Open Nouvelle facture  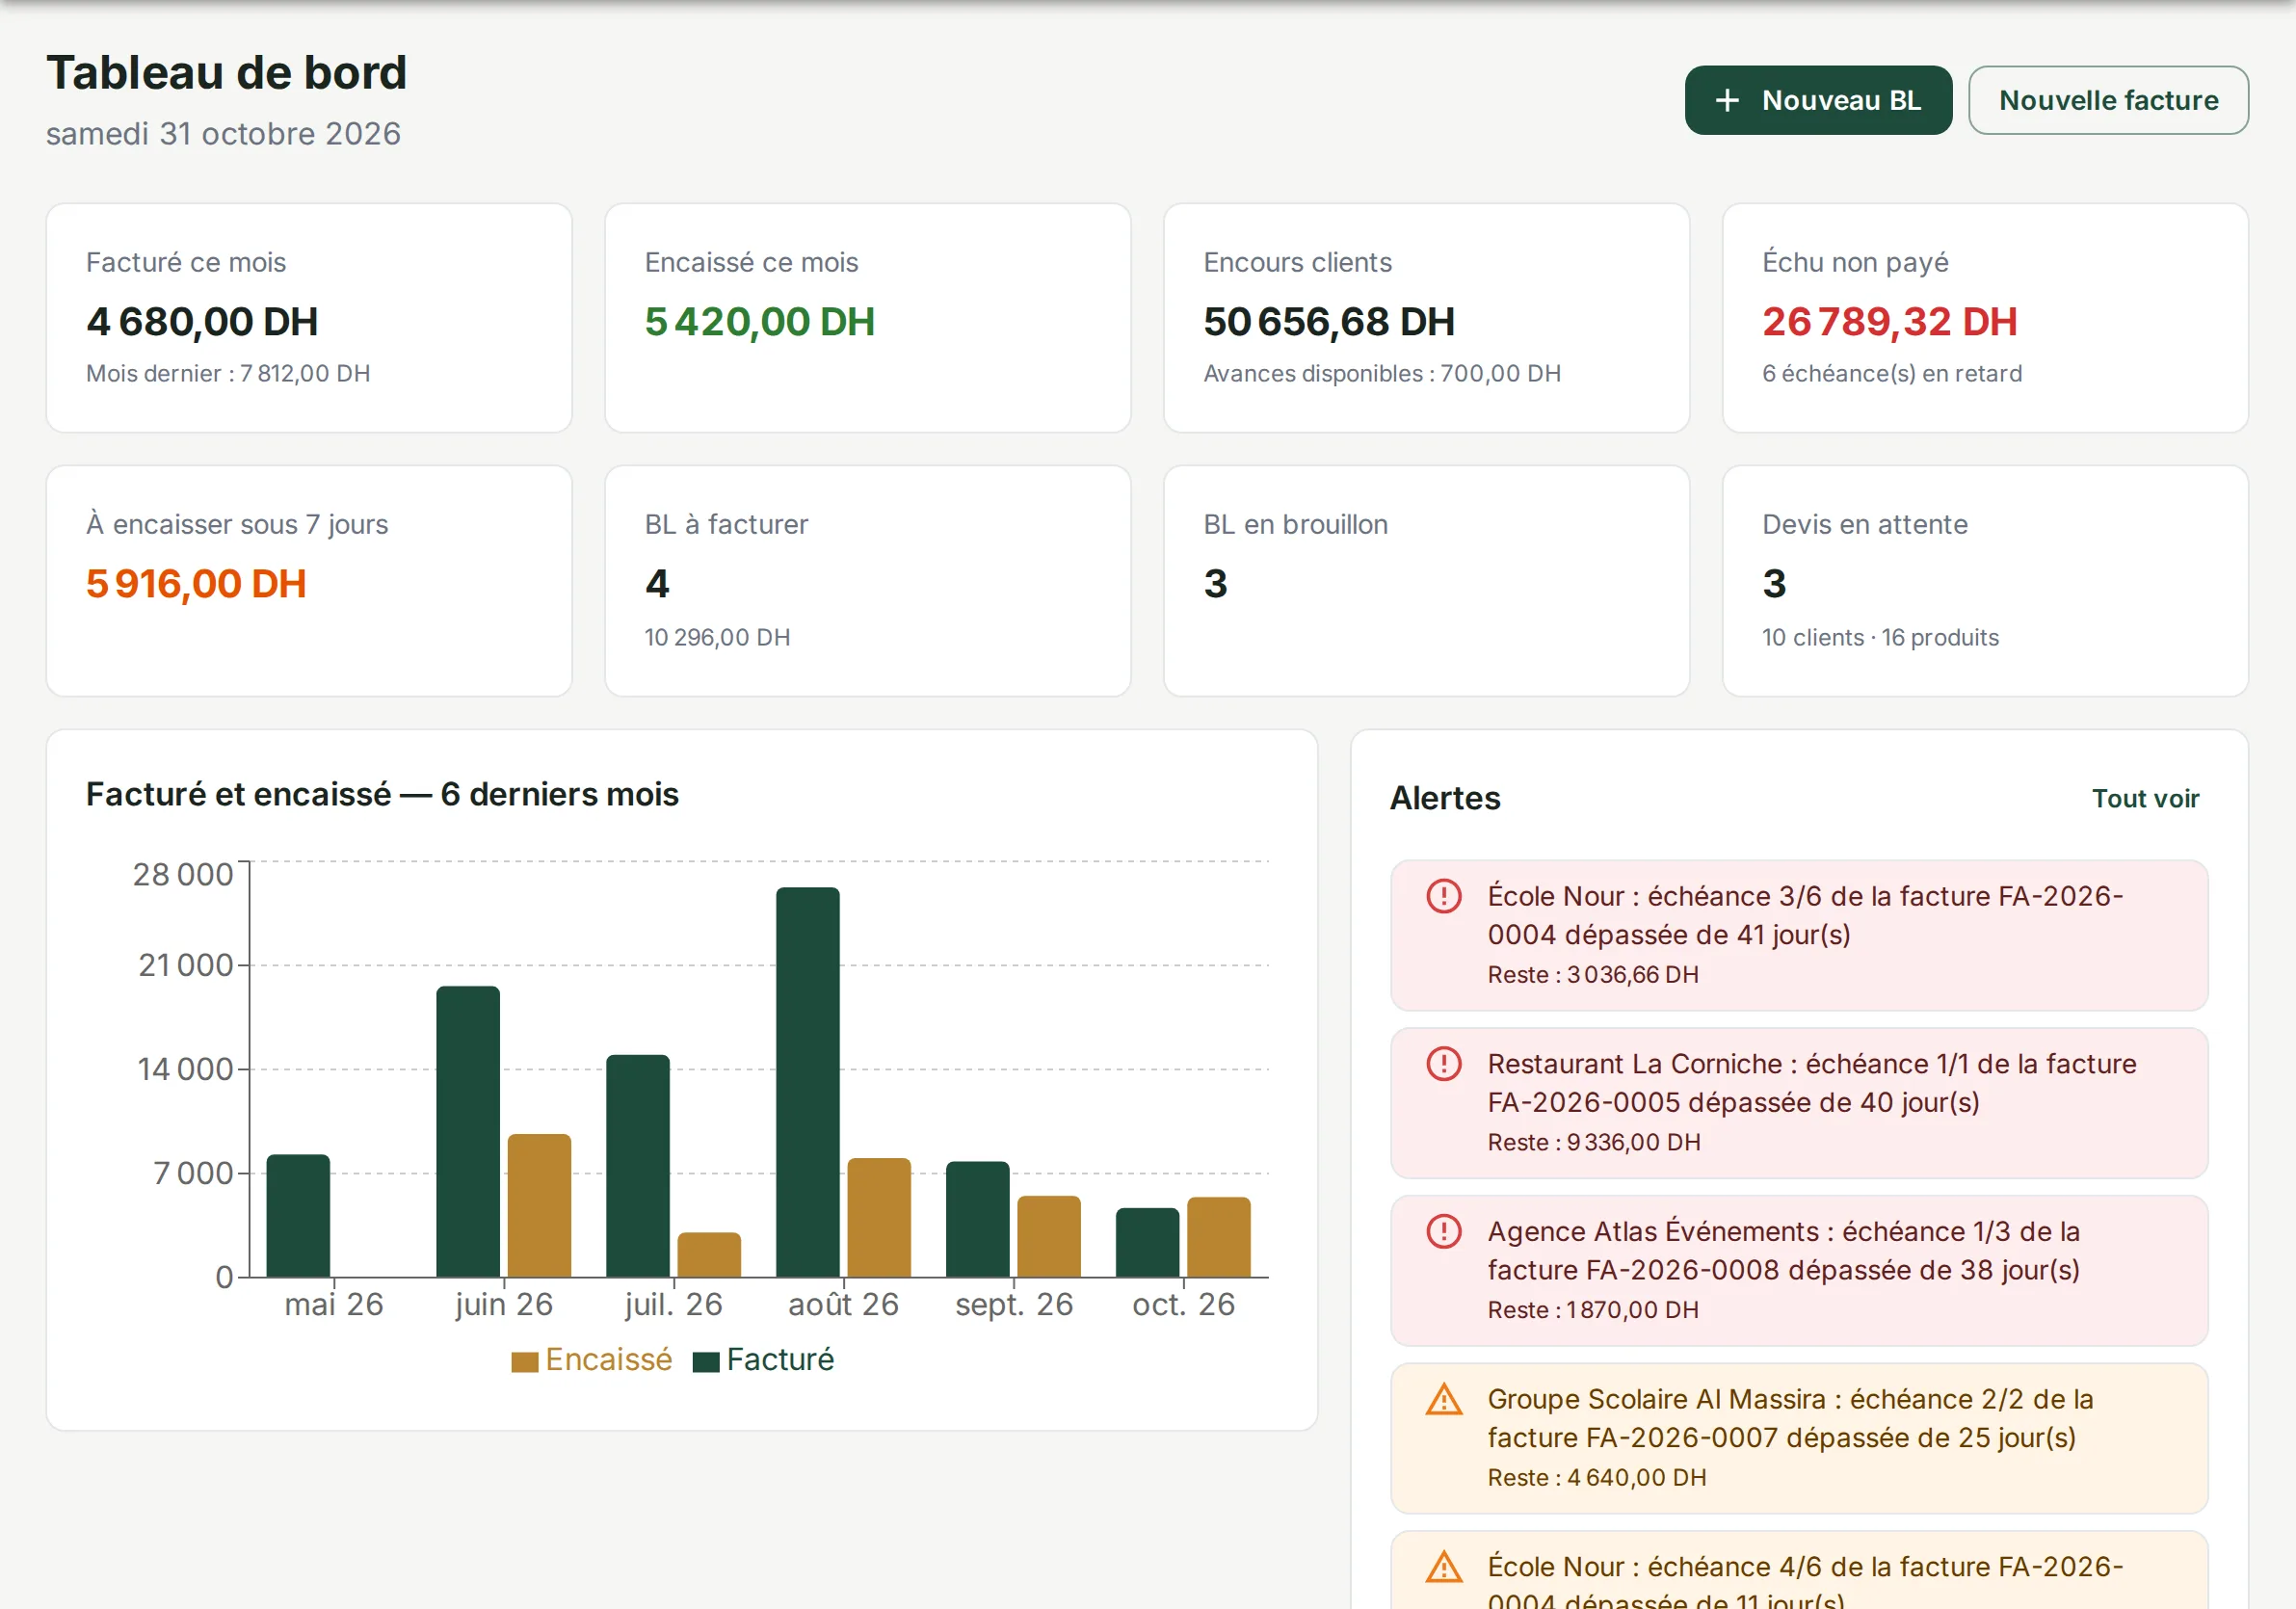pos(2108,100)
